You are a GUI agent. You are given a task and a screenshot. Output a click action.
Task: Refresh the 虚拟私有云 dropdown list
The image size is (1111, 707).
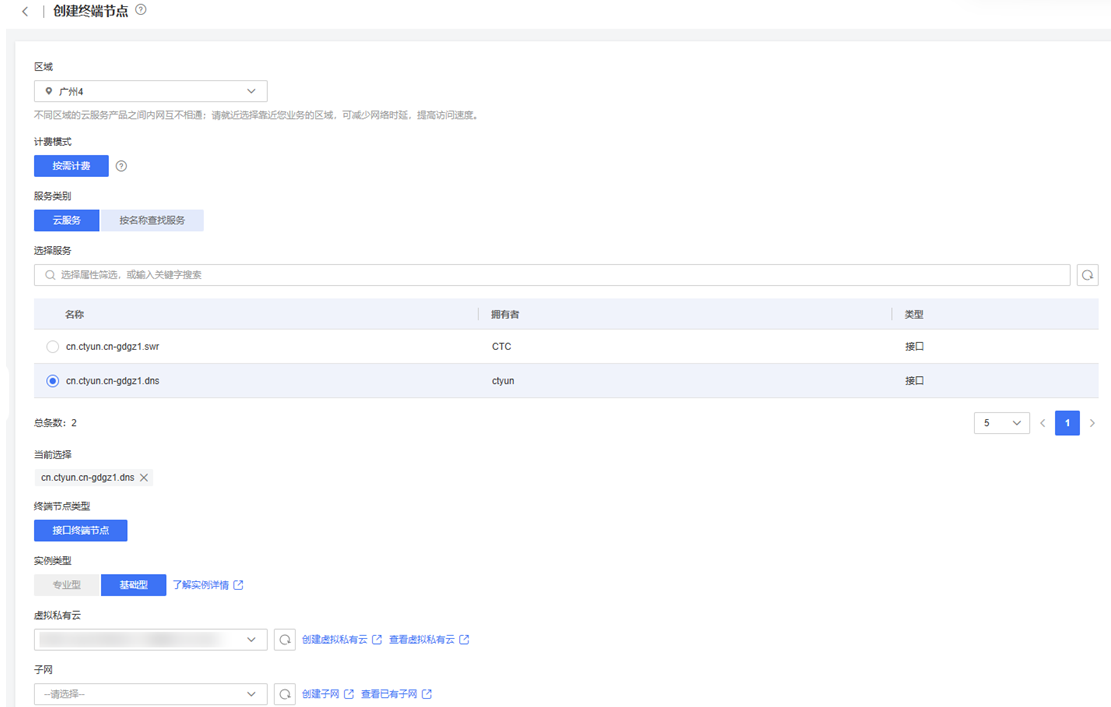coord(285,640)
